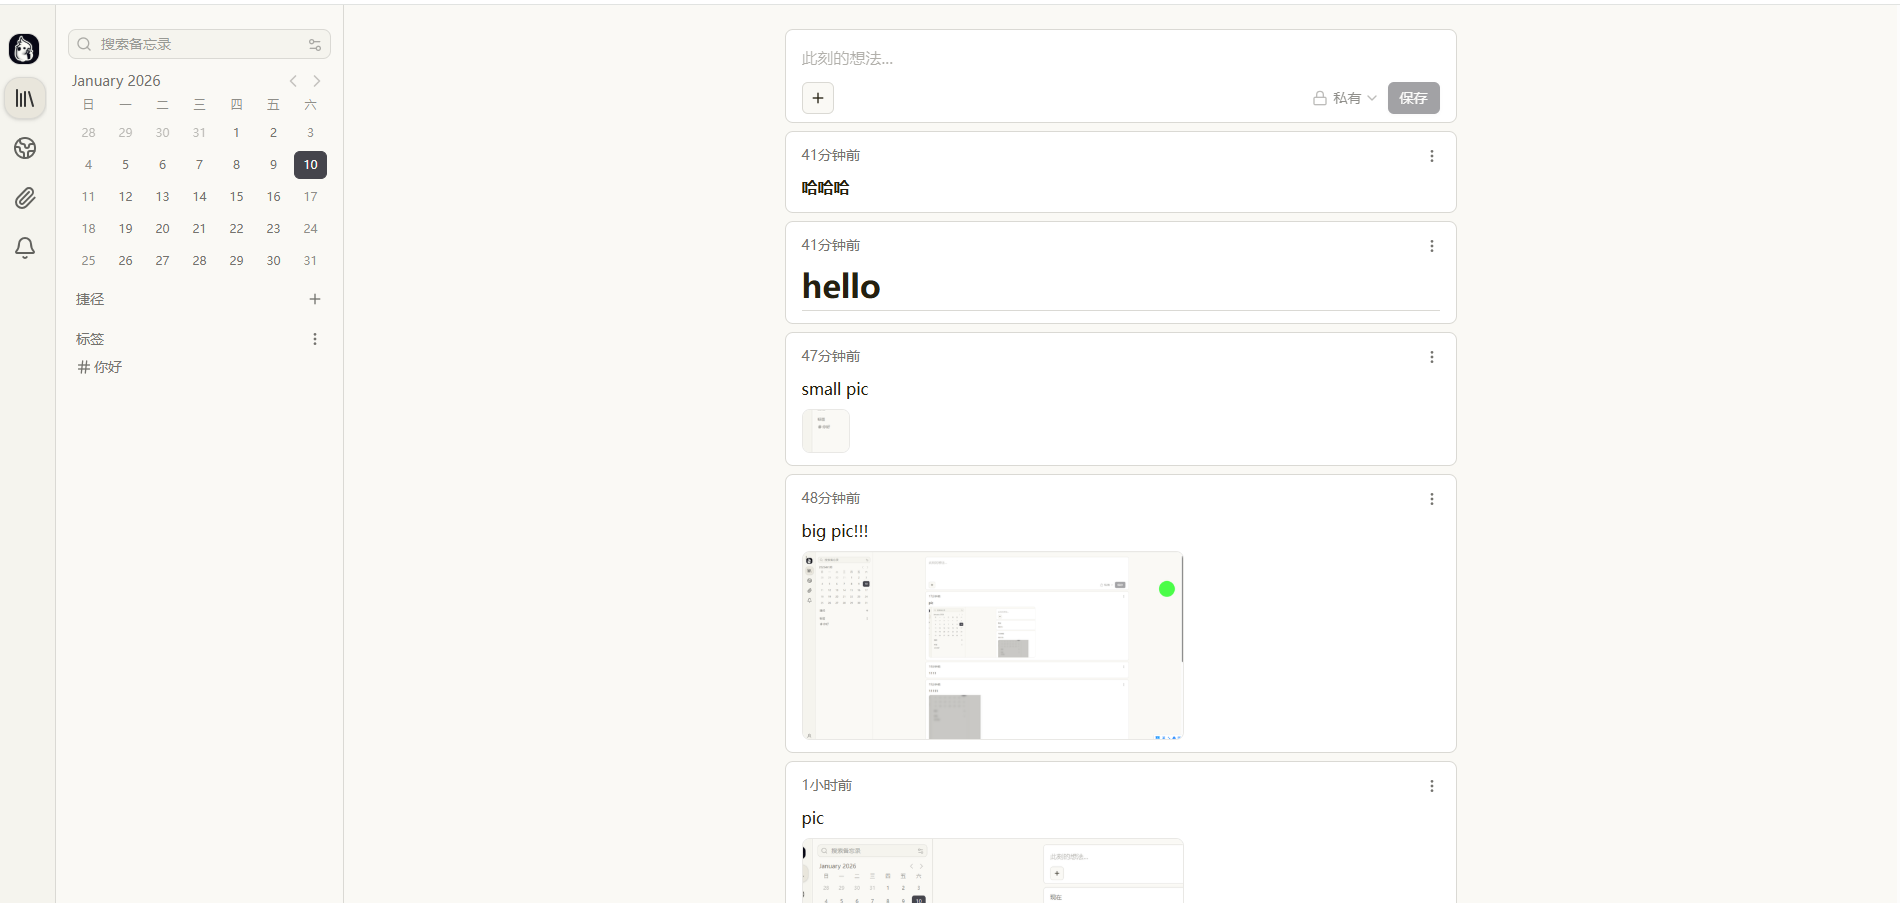The image size is (1900, 903).
Task: Open options menu for big pic!!! memo
Action: 1431,499
